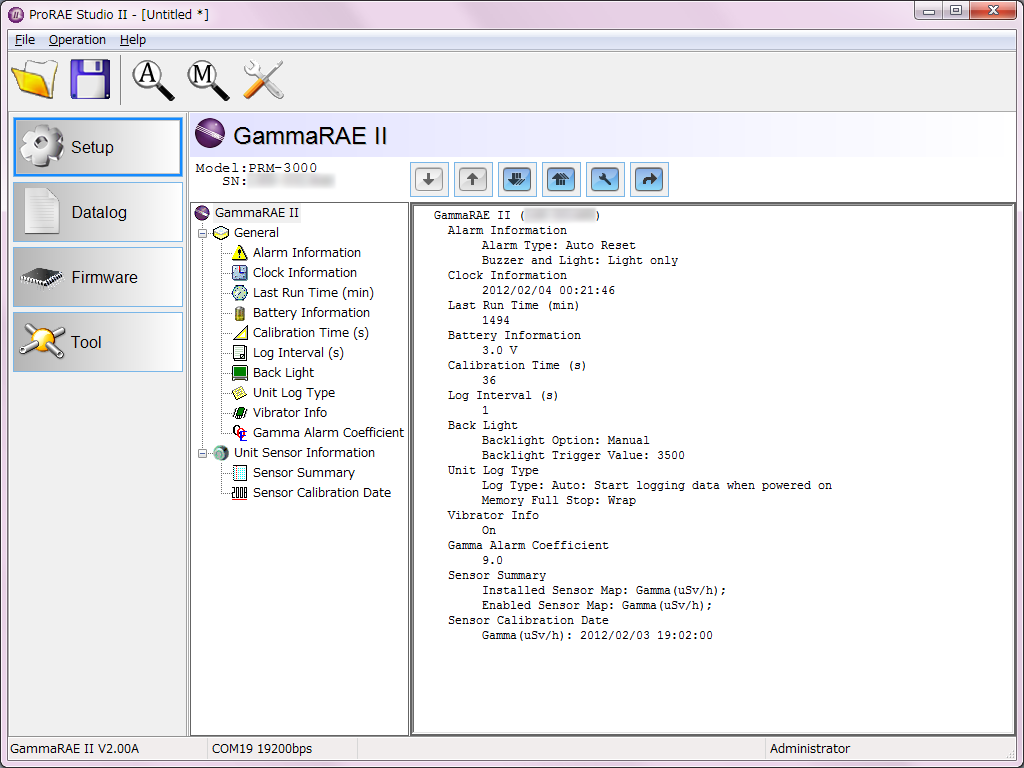
Task: Open the Help menu
Action: (x=133, y=40)
